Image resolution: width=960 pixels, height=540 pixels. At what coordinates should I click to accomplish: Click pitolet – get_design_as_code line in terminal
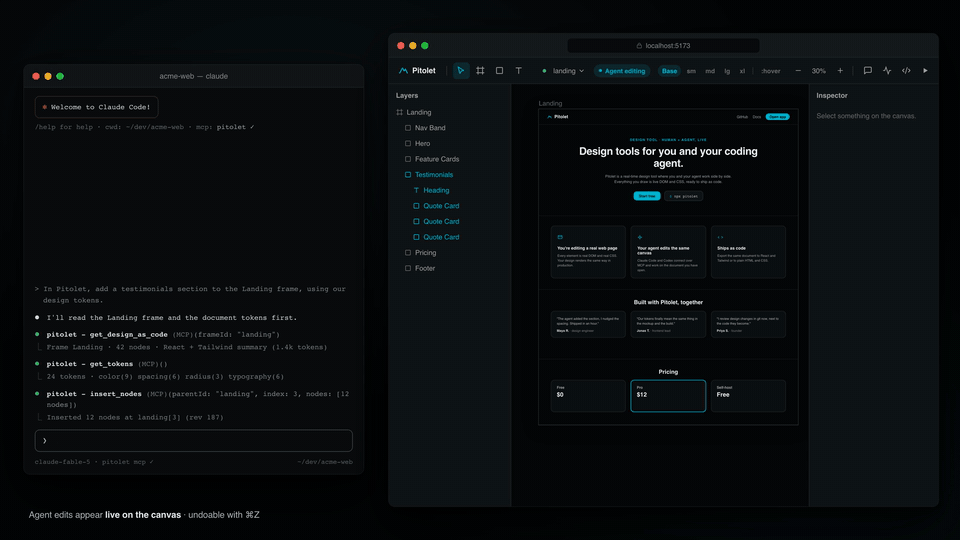163,334
